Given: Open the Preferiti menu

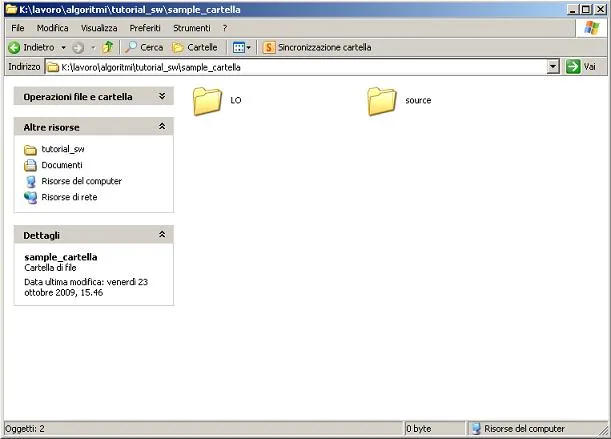Looking at the screenshot, I should (x=145, y=28).
